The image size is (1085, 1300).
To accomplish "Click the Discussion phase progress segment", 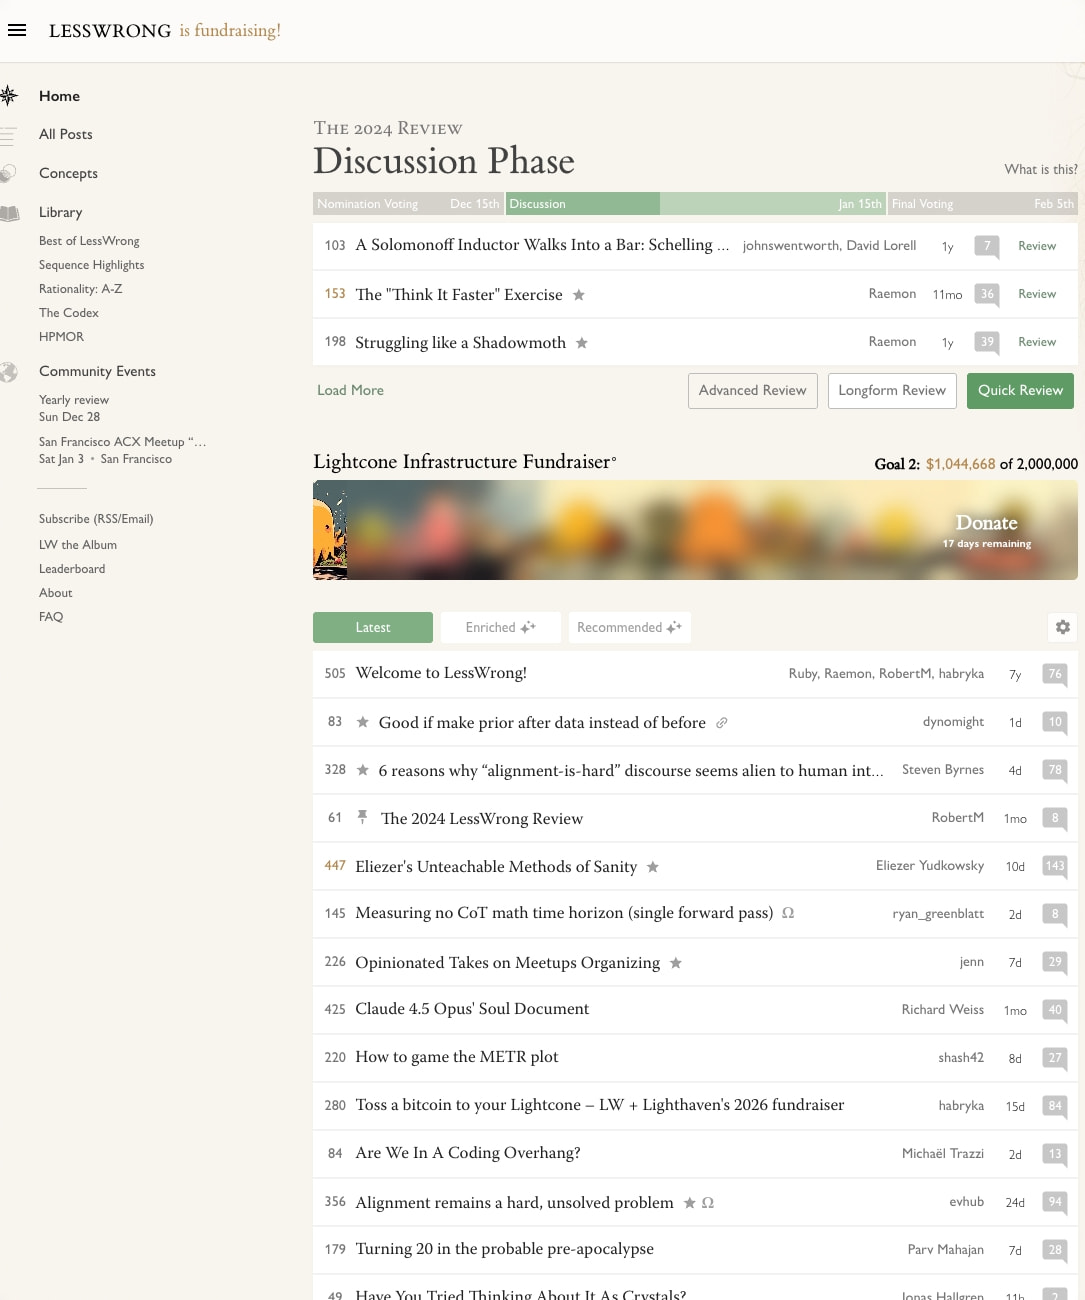I will pyautogui.click(x=695, y=203).
